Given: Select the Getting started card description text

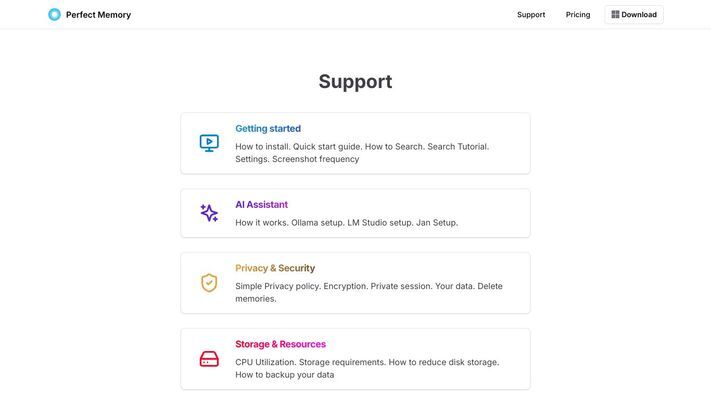Looking at the screenshot, I should 362,153.
